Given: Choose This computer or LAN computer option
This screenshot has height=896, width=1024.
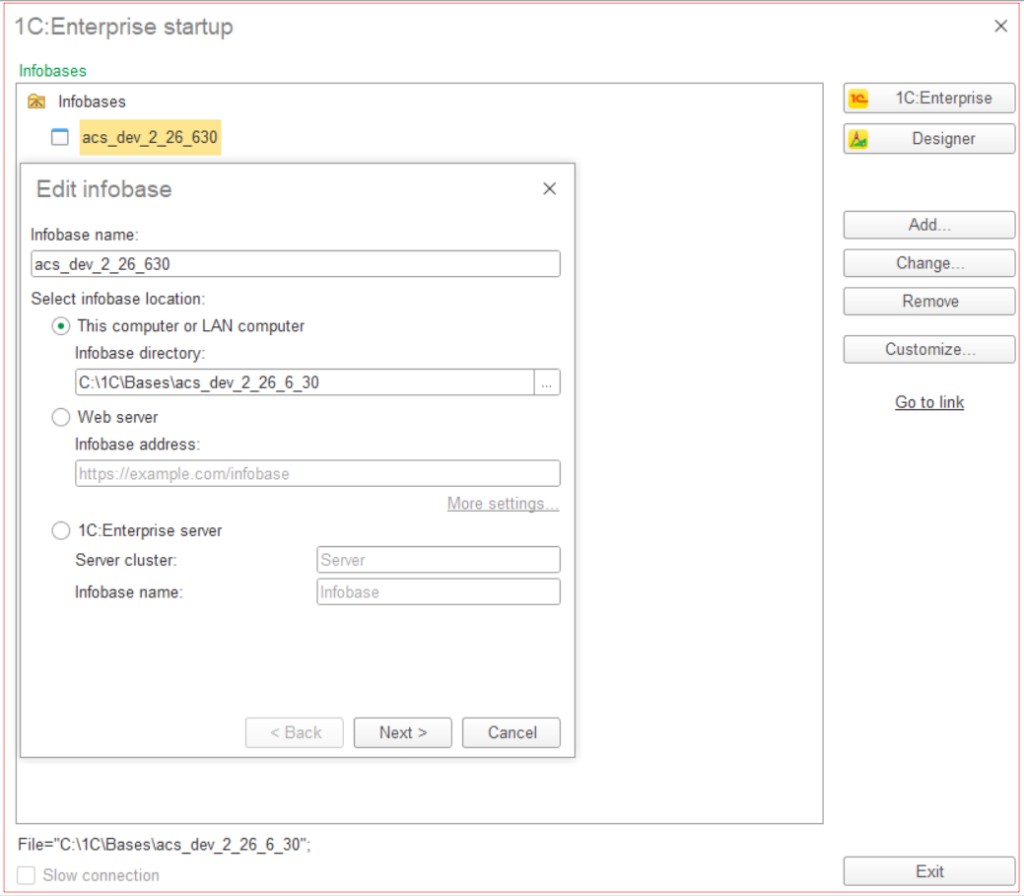Looking at the screenshot, I should [61, 326].
